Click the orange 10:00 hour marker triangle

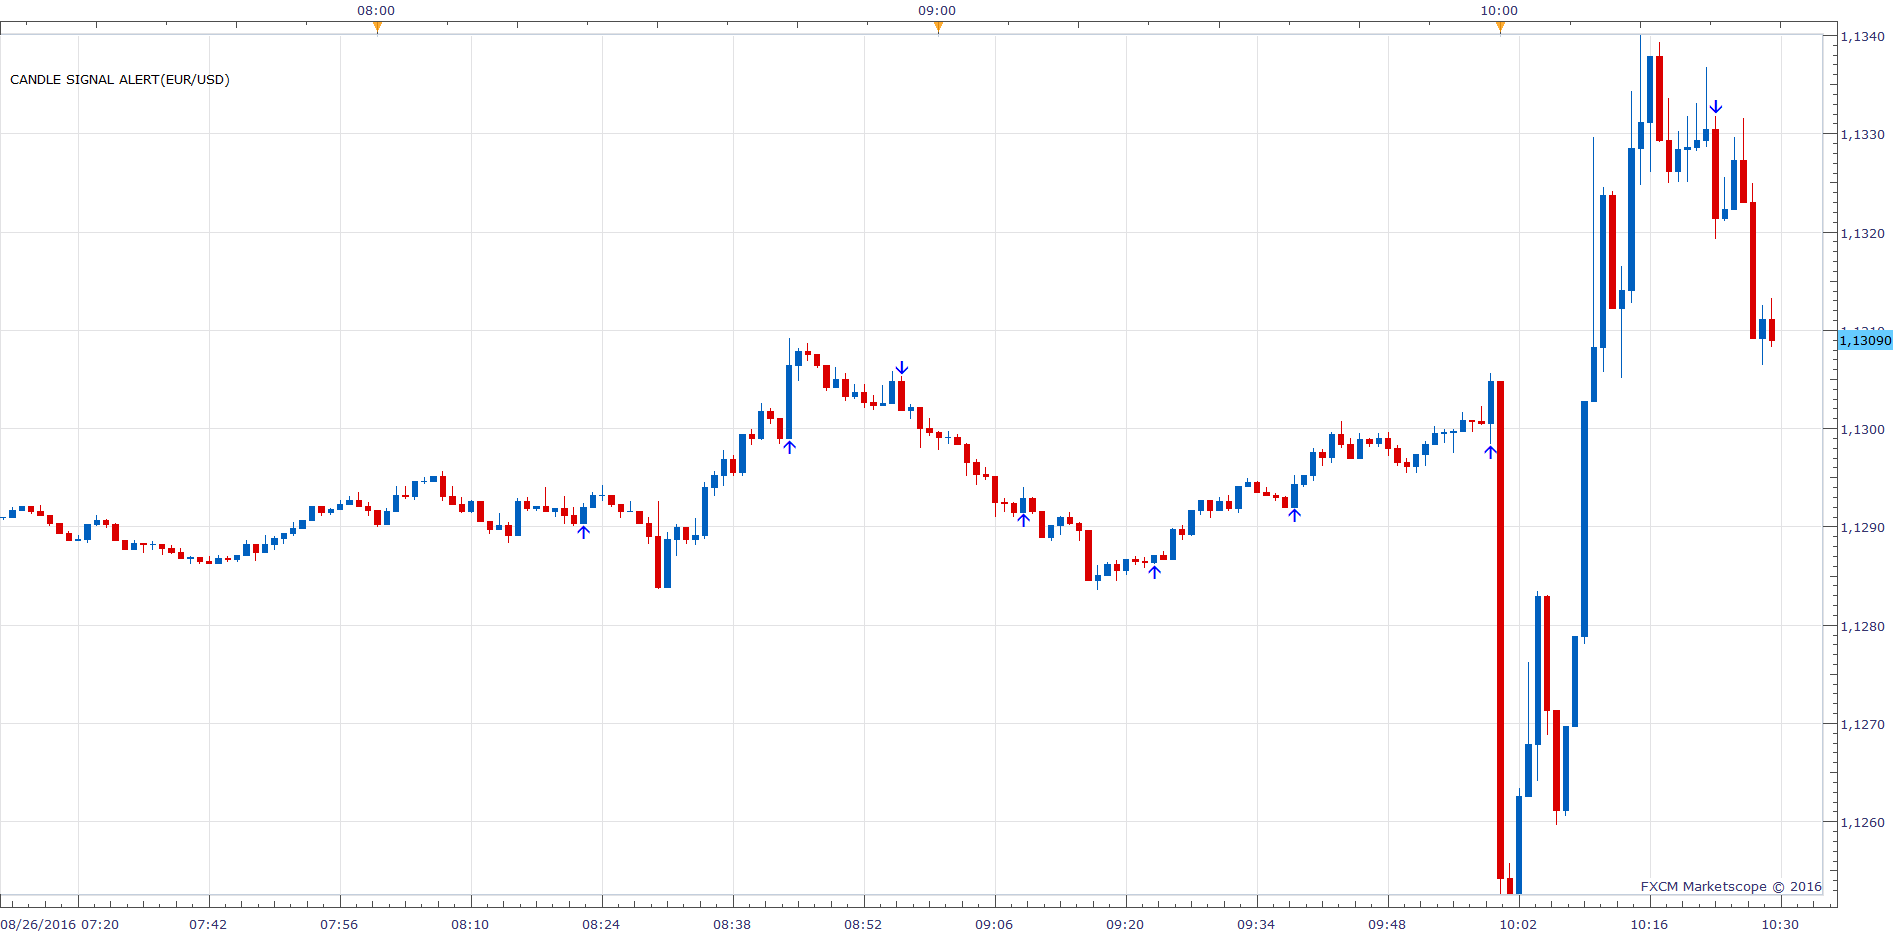pos(1500,27)
